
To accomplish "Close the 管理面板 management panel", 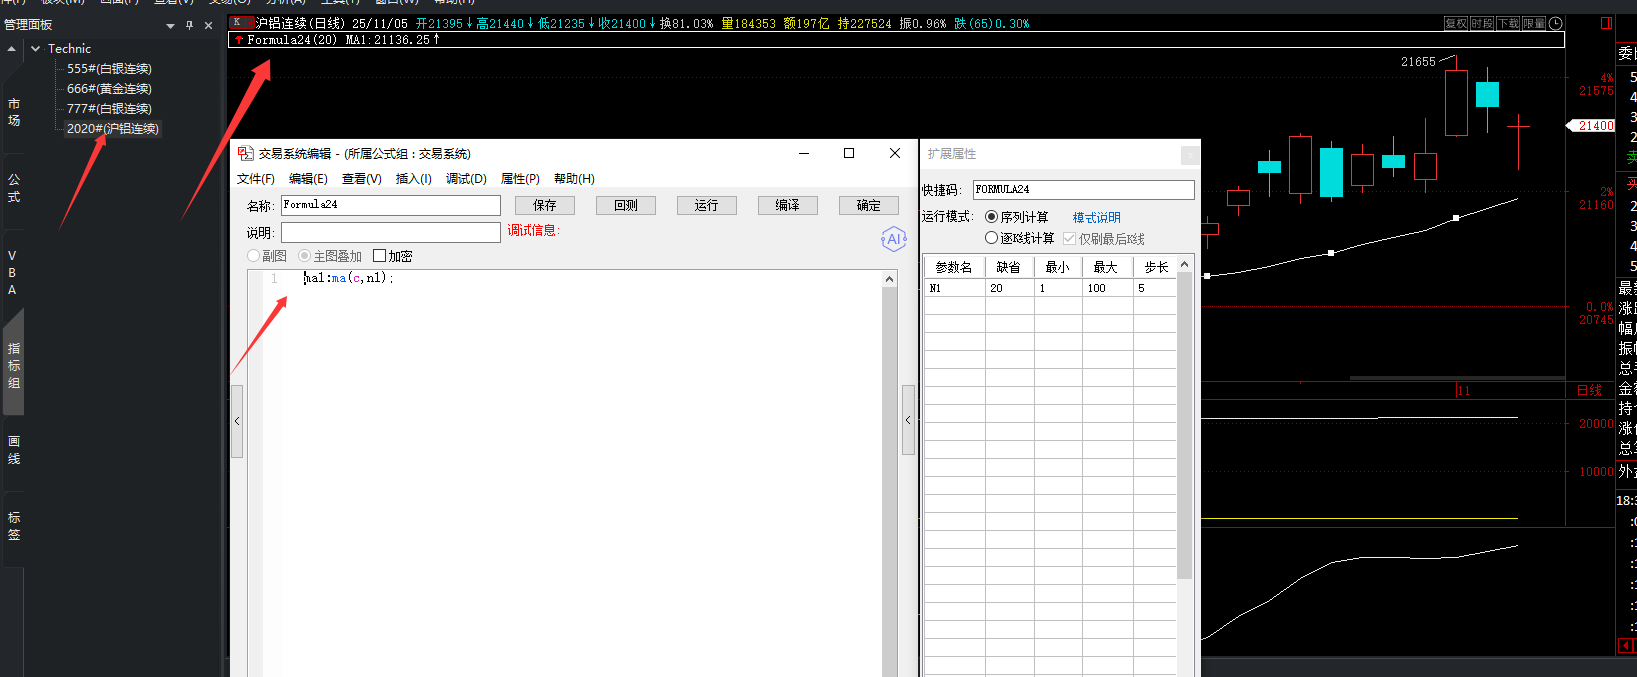I will coord(208,25).
